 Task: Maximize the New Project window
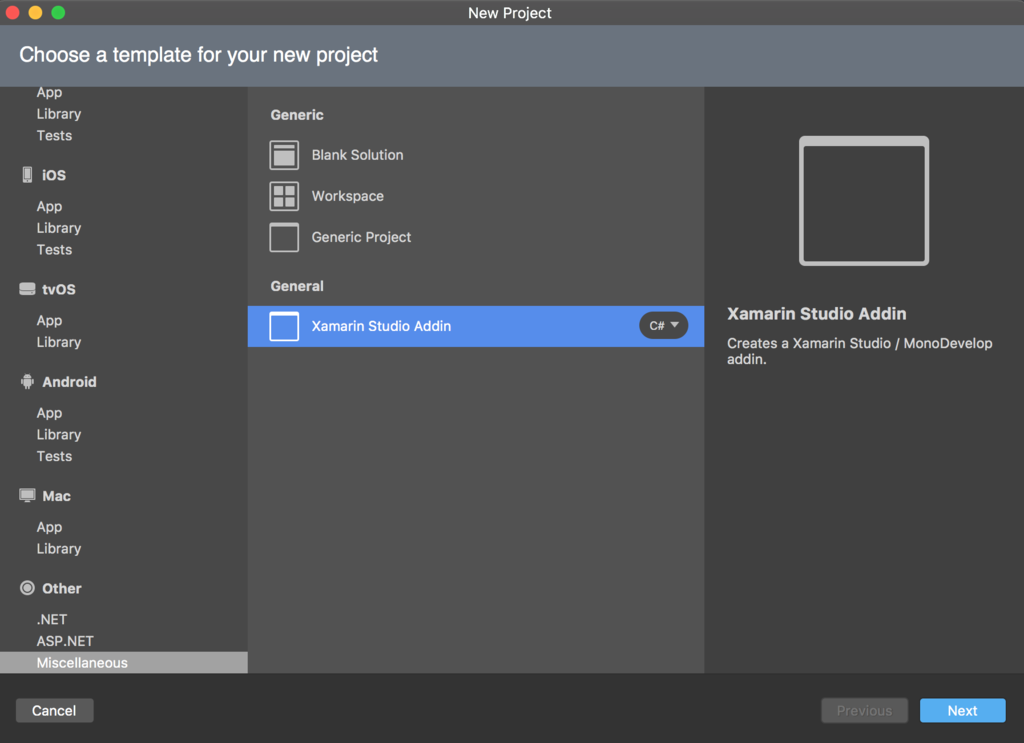tap(58, 12)
